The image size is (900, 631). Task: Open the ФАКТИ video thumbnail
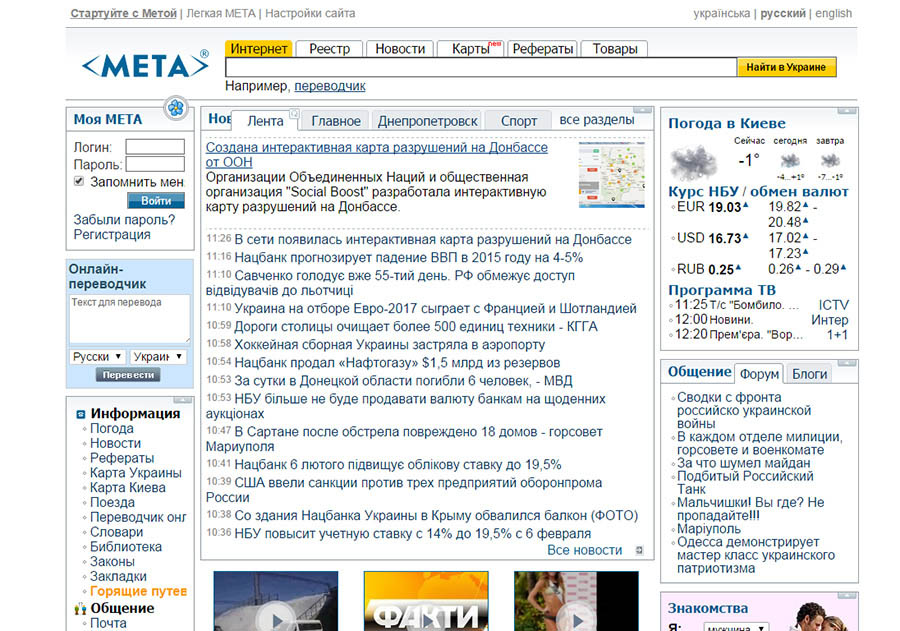[426, 601]
